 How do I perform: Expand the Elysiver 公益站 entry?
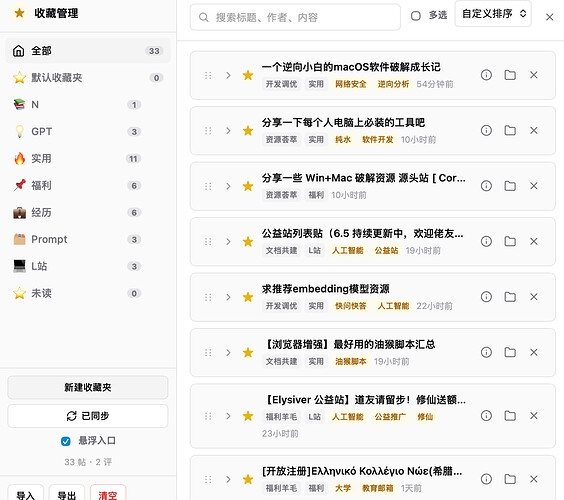tap(228, 416)
